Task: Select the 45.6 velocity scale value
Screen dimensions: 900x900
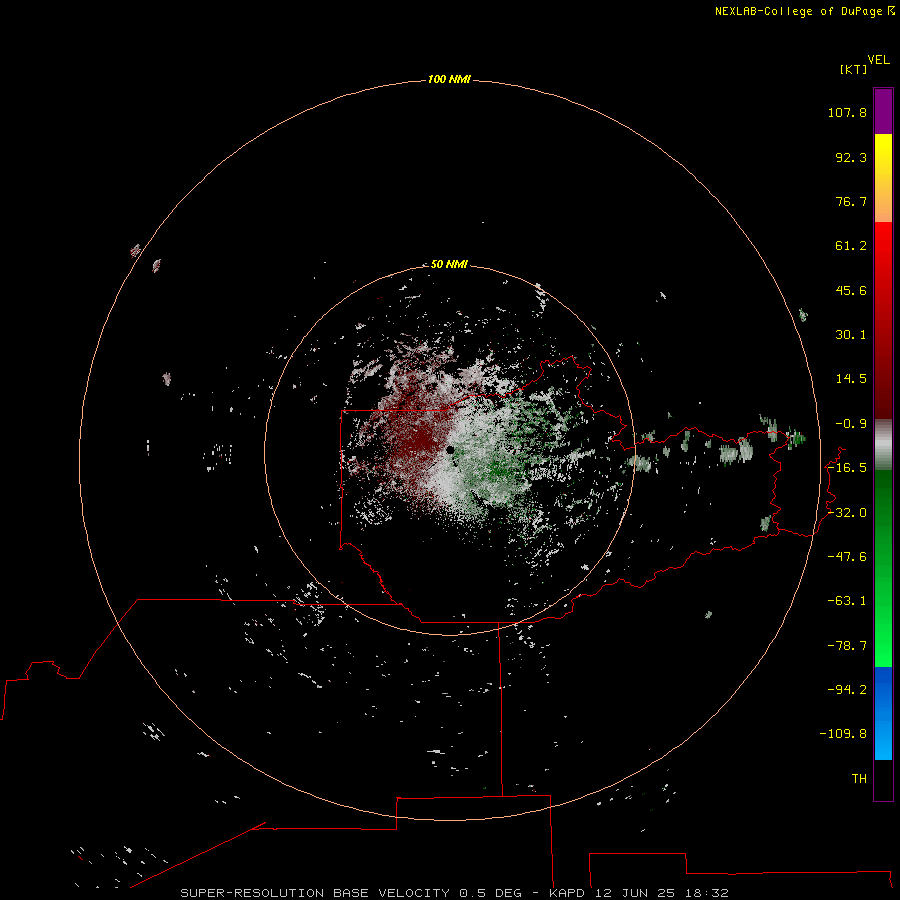Action: (851, 290)
